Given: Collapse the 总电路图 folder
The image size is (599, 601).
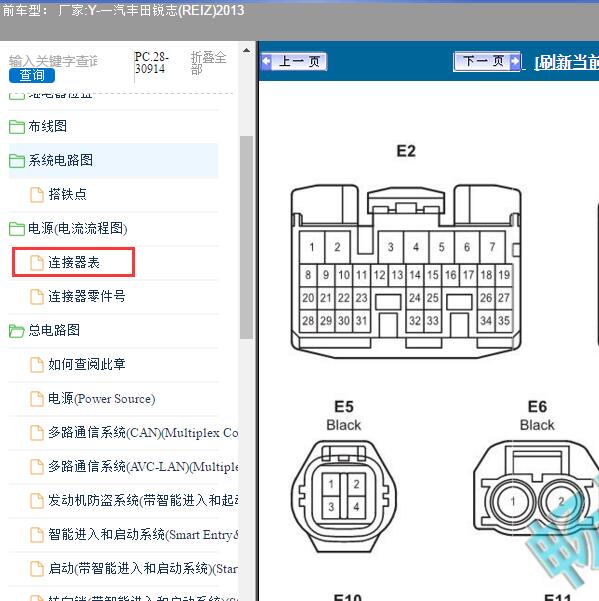Looking at the screenshot, I should [x=54, y=330].
